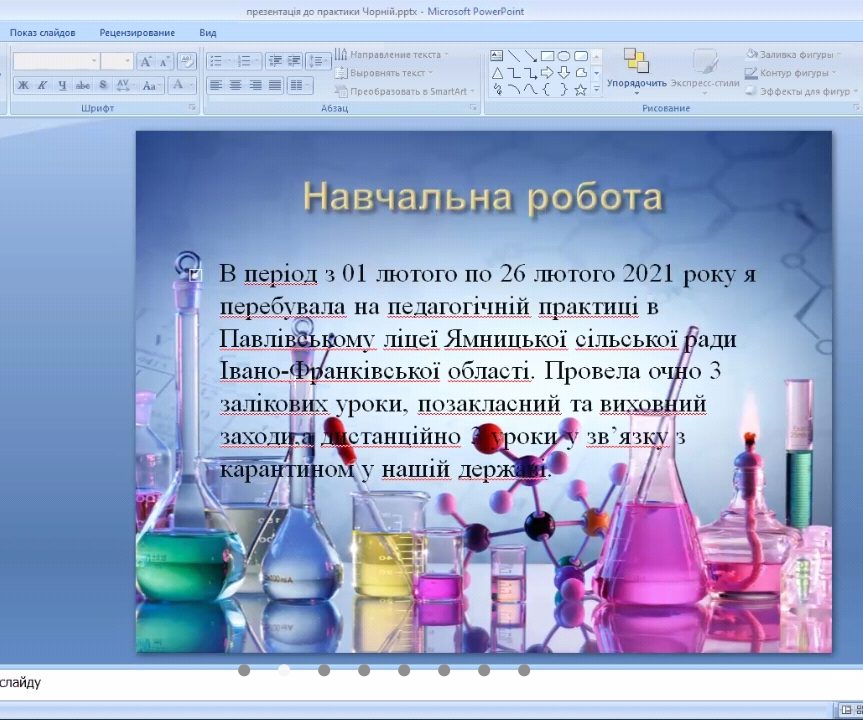Select the Right Arrow shape
This screenshot has height=720, width=863.
pyautogui.click(x=548, y=72)
